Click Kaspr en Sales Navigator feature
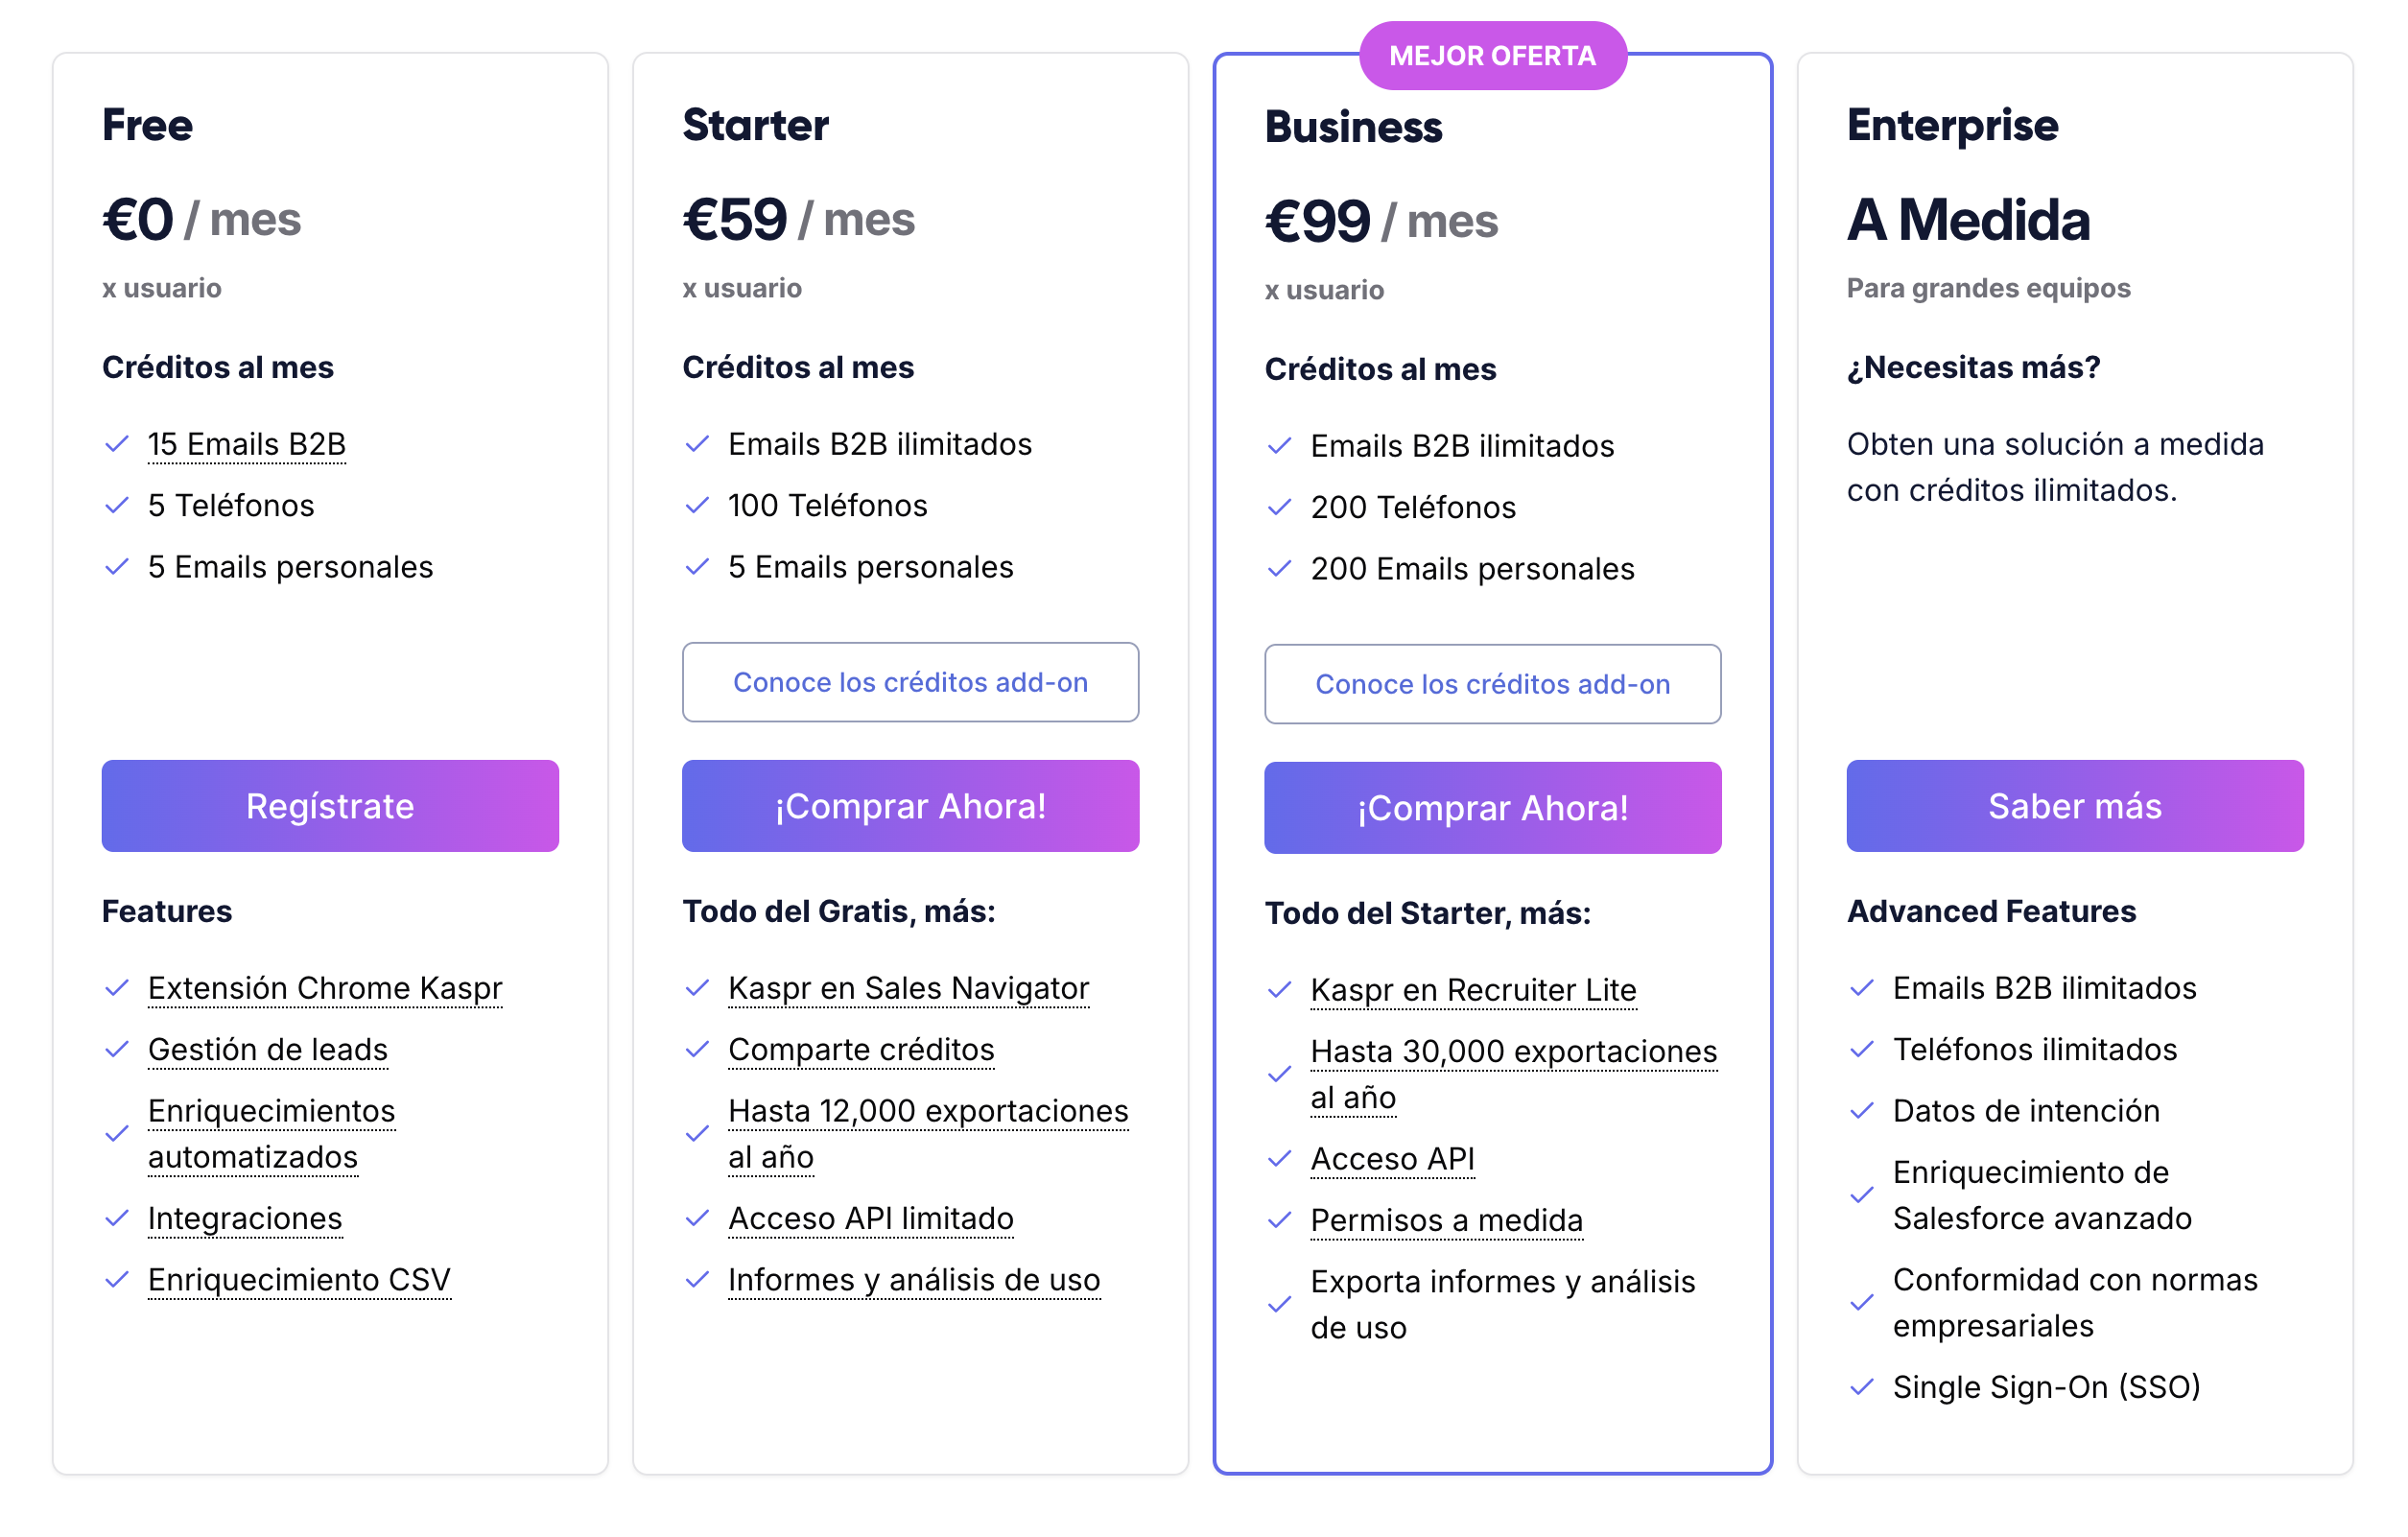Screen dimensions: 2408x1537 tap(908, 988)
